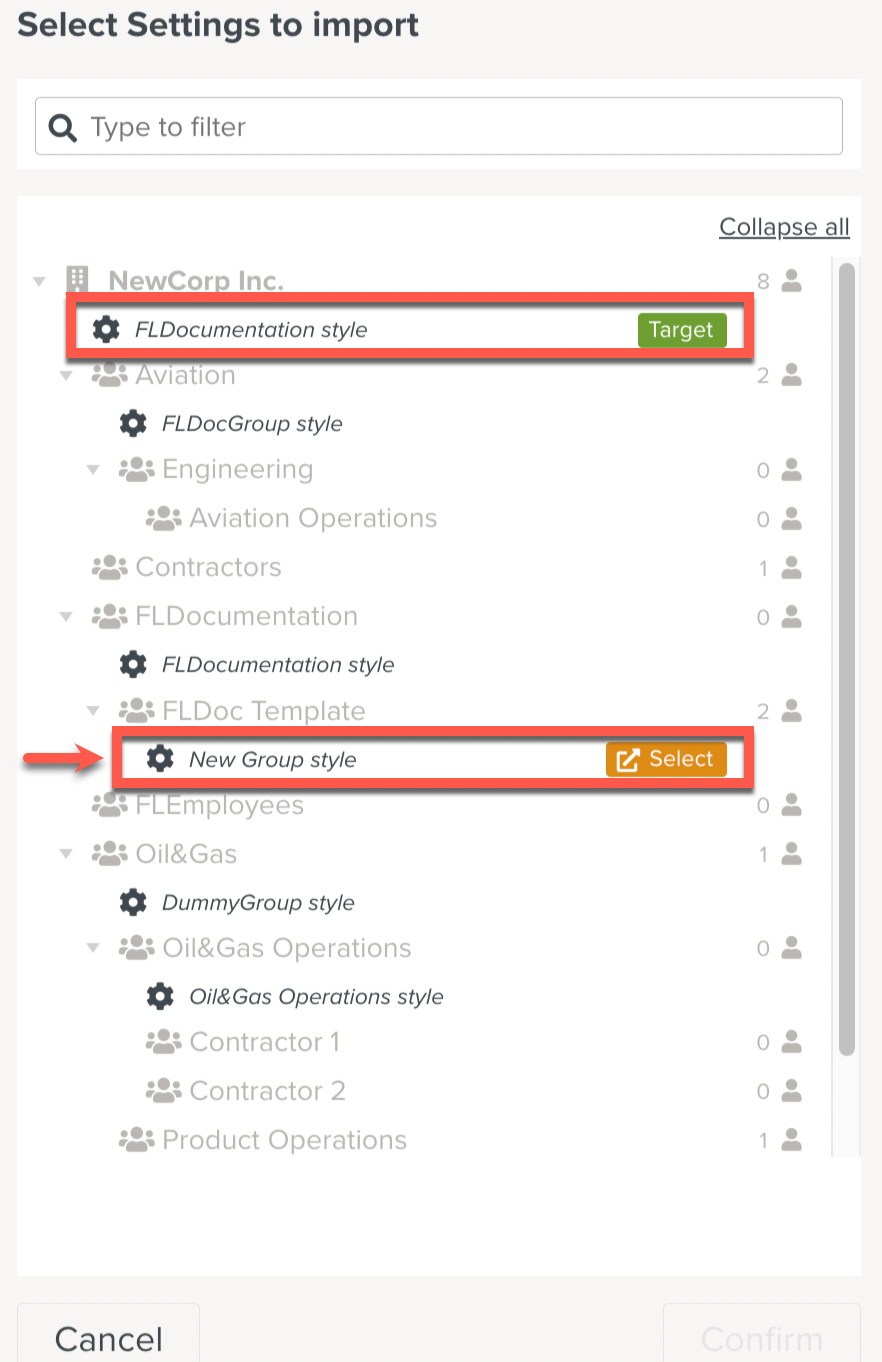882x1362 pixels.
Task: Click gear icon beside Oil&Gas Operations style
Action: point(160,996)
